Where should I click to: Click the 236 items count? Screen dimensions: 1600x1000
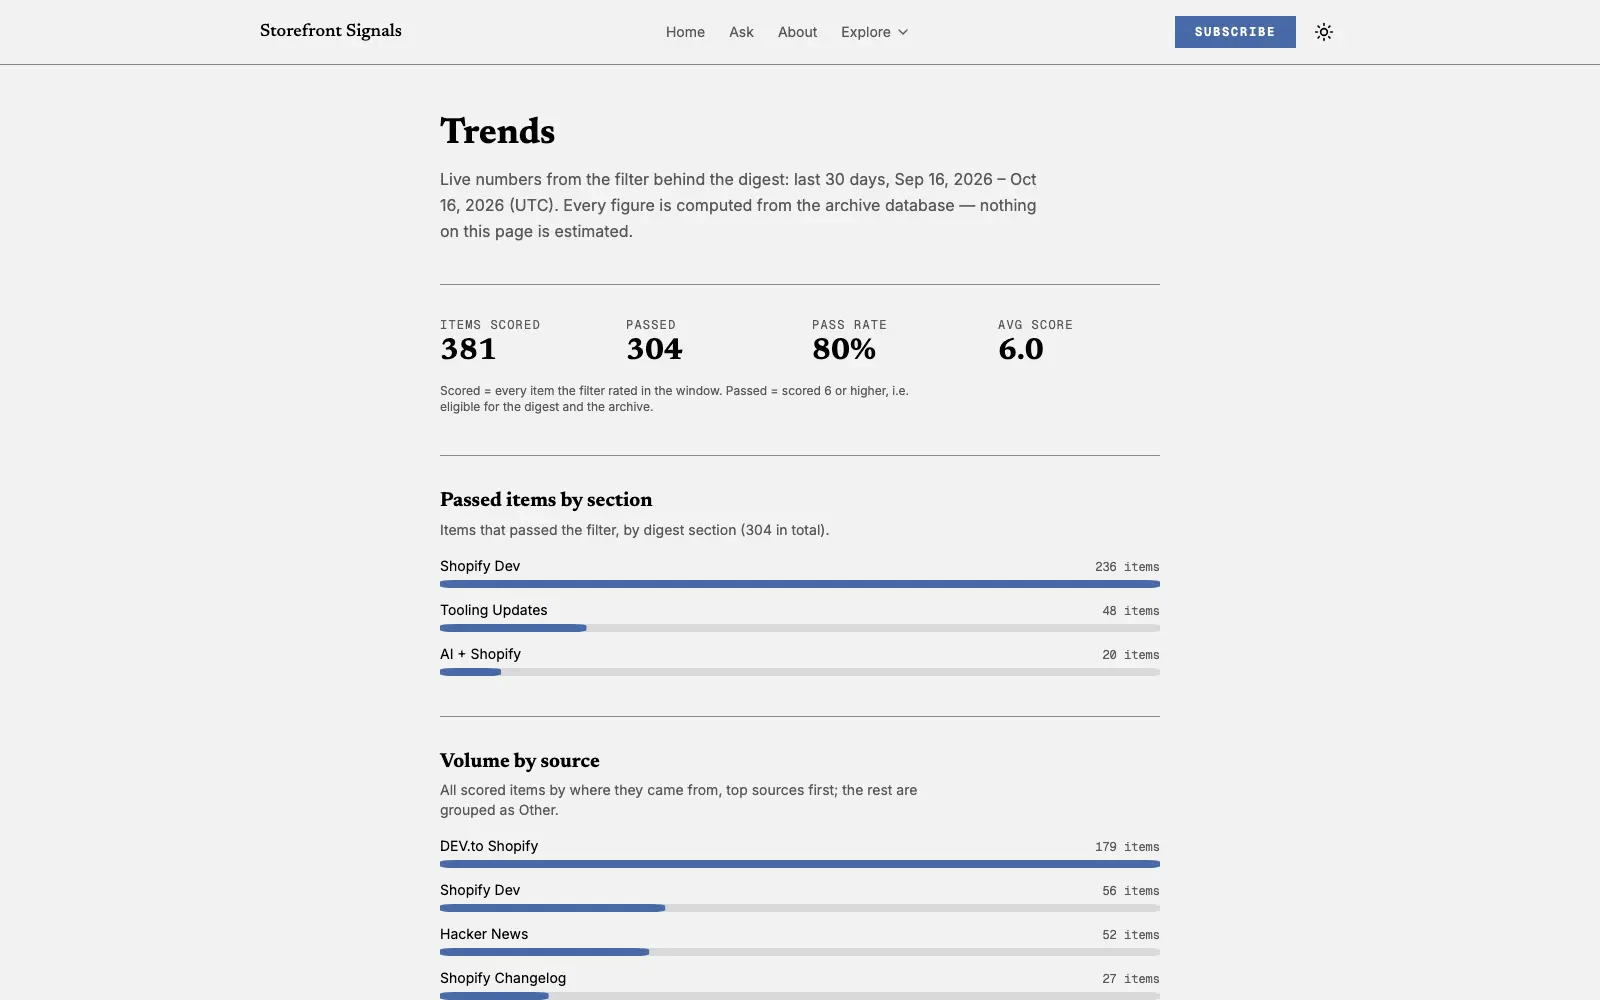(x=1127, y=567)
